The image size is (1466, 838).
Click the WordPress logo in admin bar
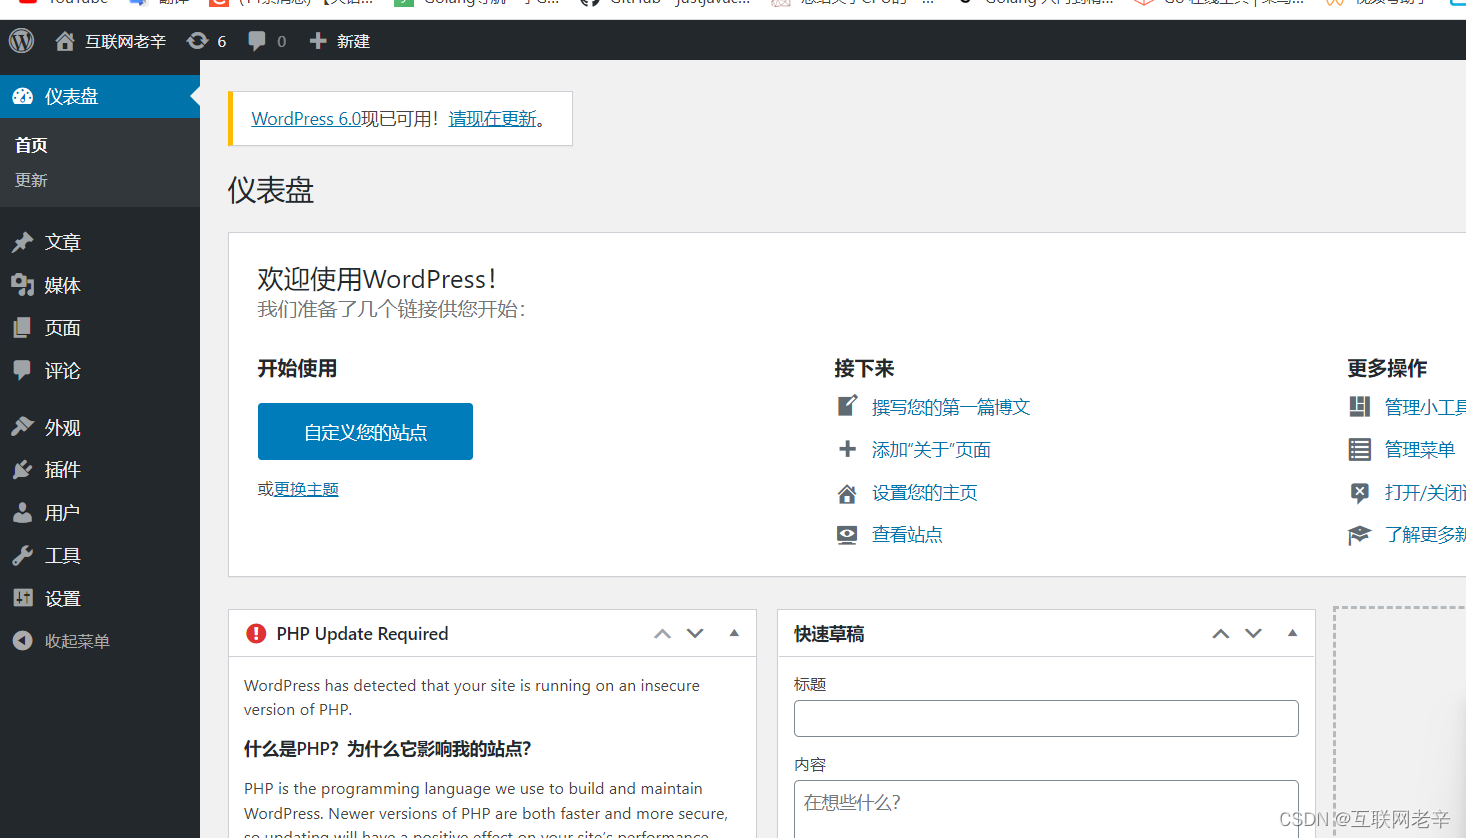[x=21, y=41]
